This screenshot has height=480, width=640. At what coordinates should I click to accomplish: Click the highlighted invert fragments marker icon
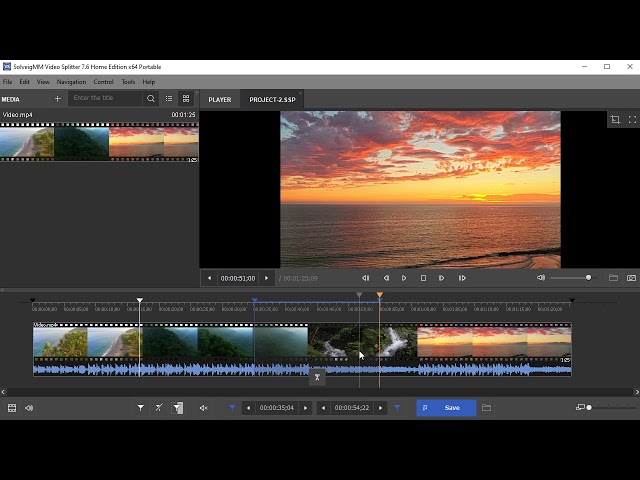click(177, 408)
